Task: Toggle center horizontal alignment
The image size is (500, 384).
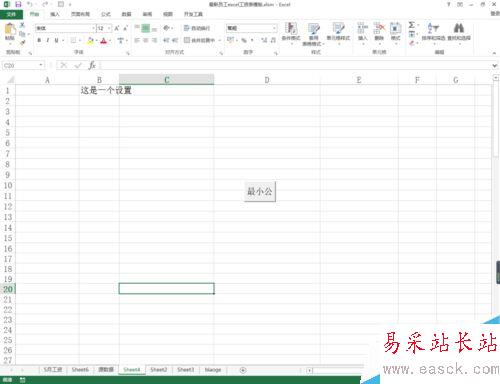Action: click(146, 40)
